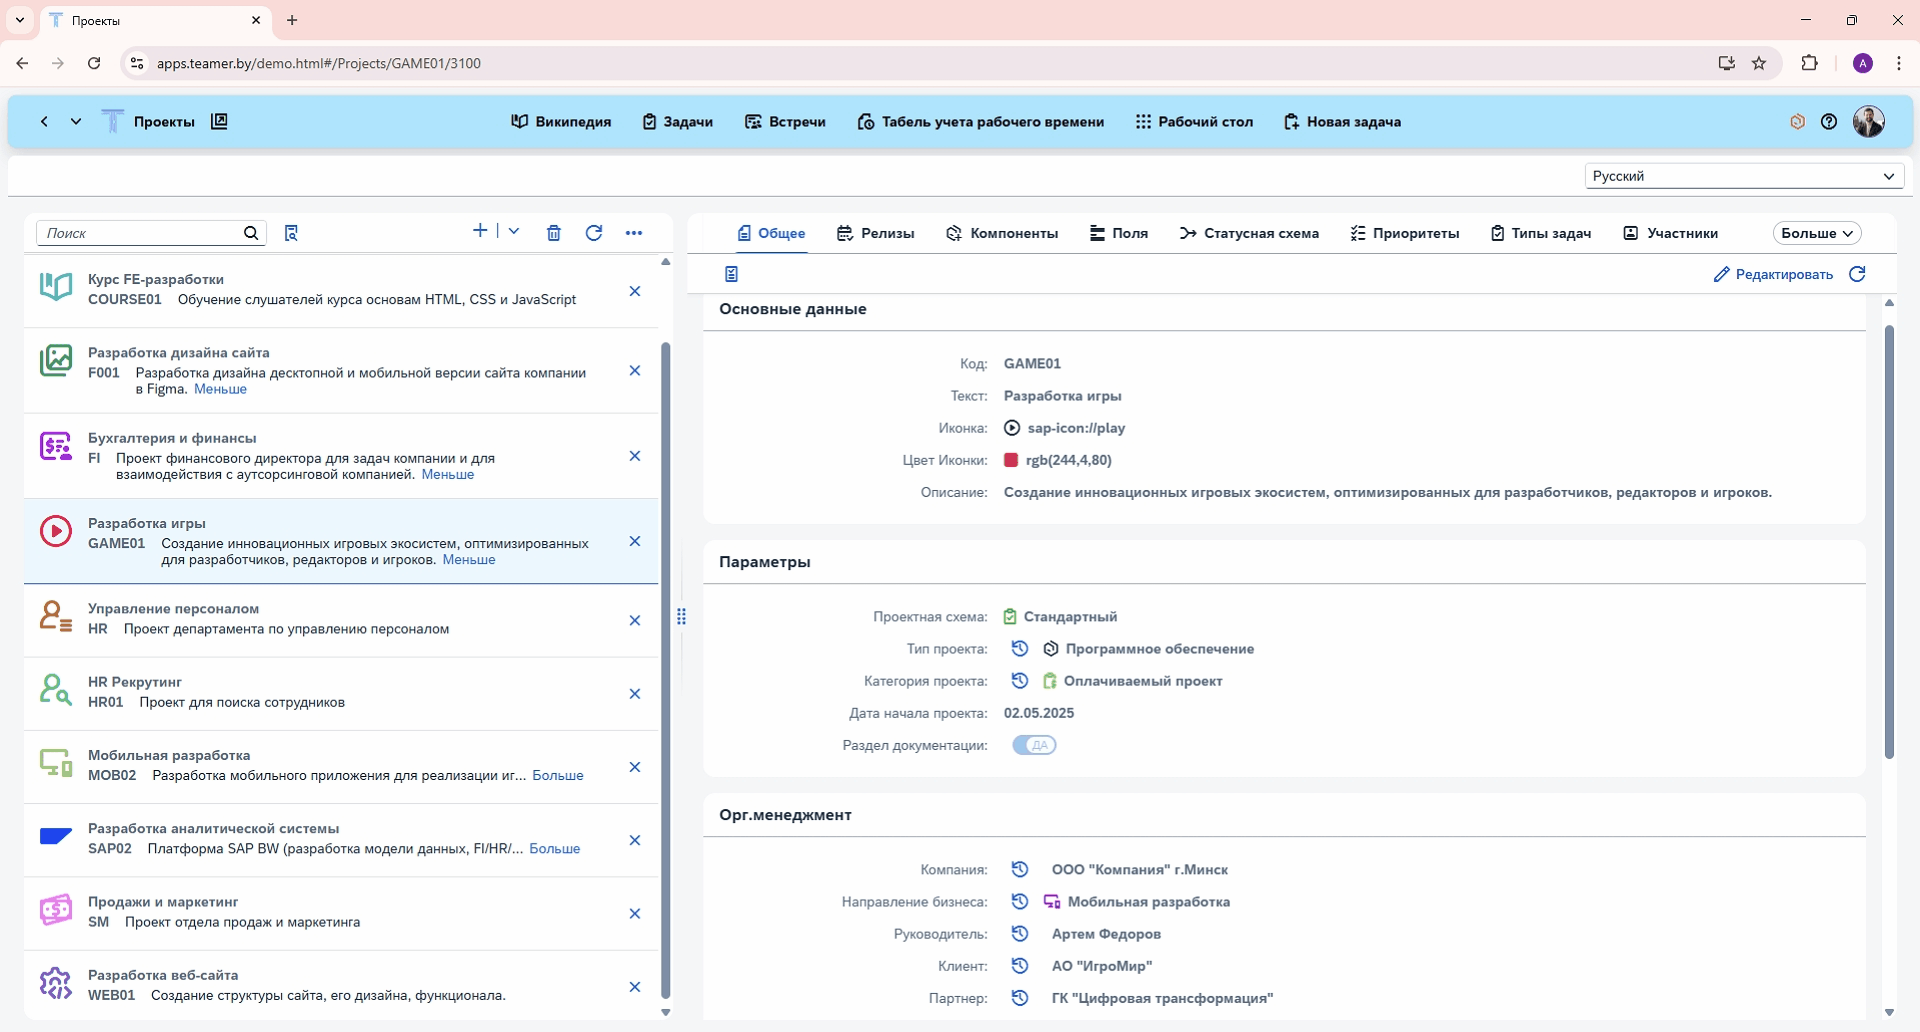This screenshot has height=1032, width=1920.
Task: Open the Статусная схема tab
Action: [1249, 233]
